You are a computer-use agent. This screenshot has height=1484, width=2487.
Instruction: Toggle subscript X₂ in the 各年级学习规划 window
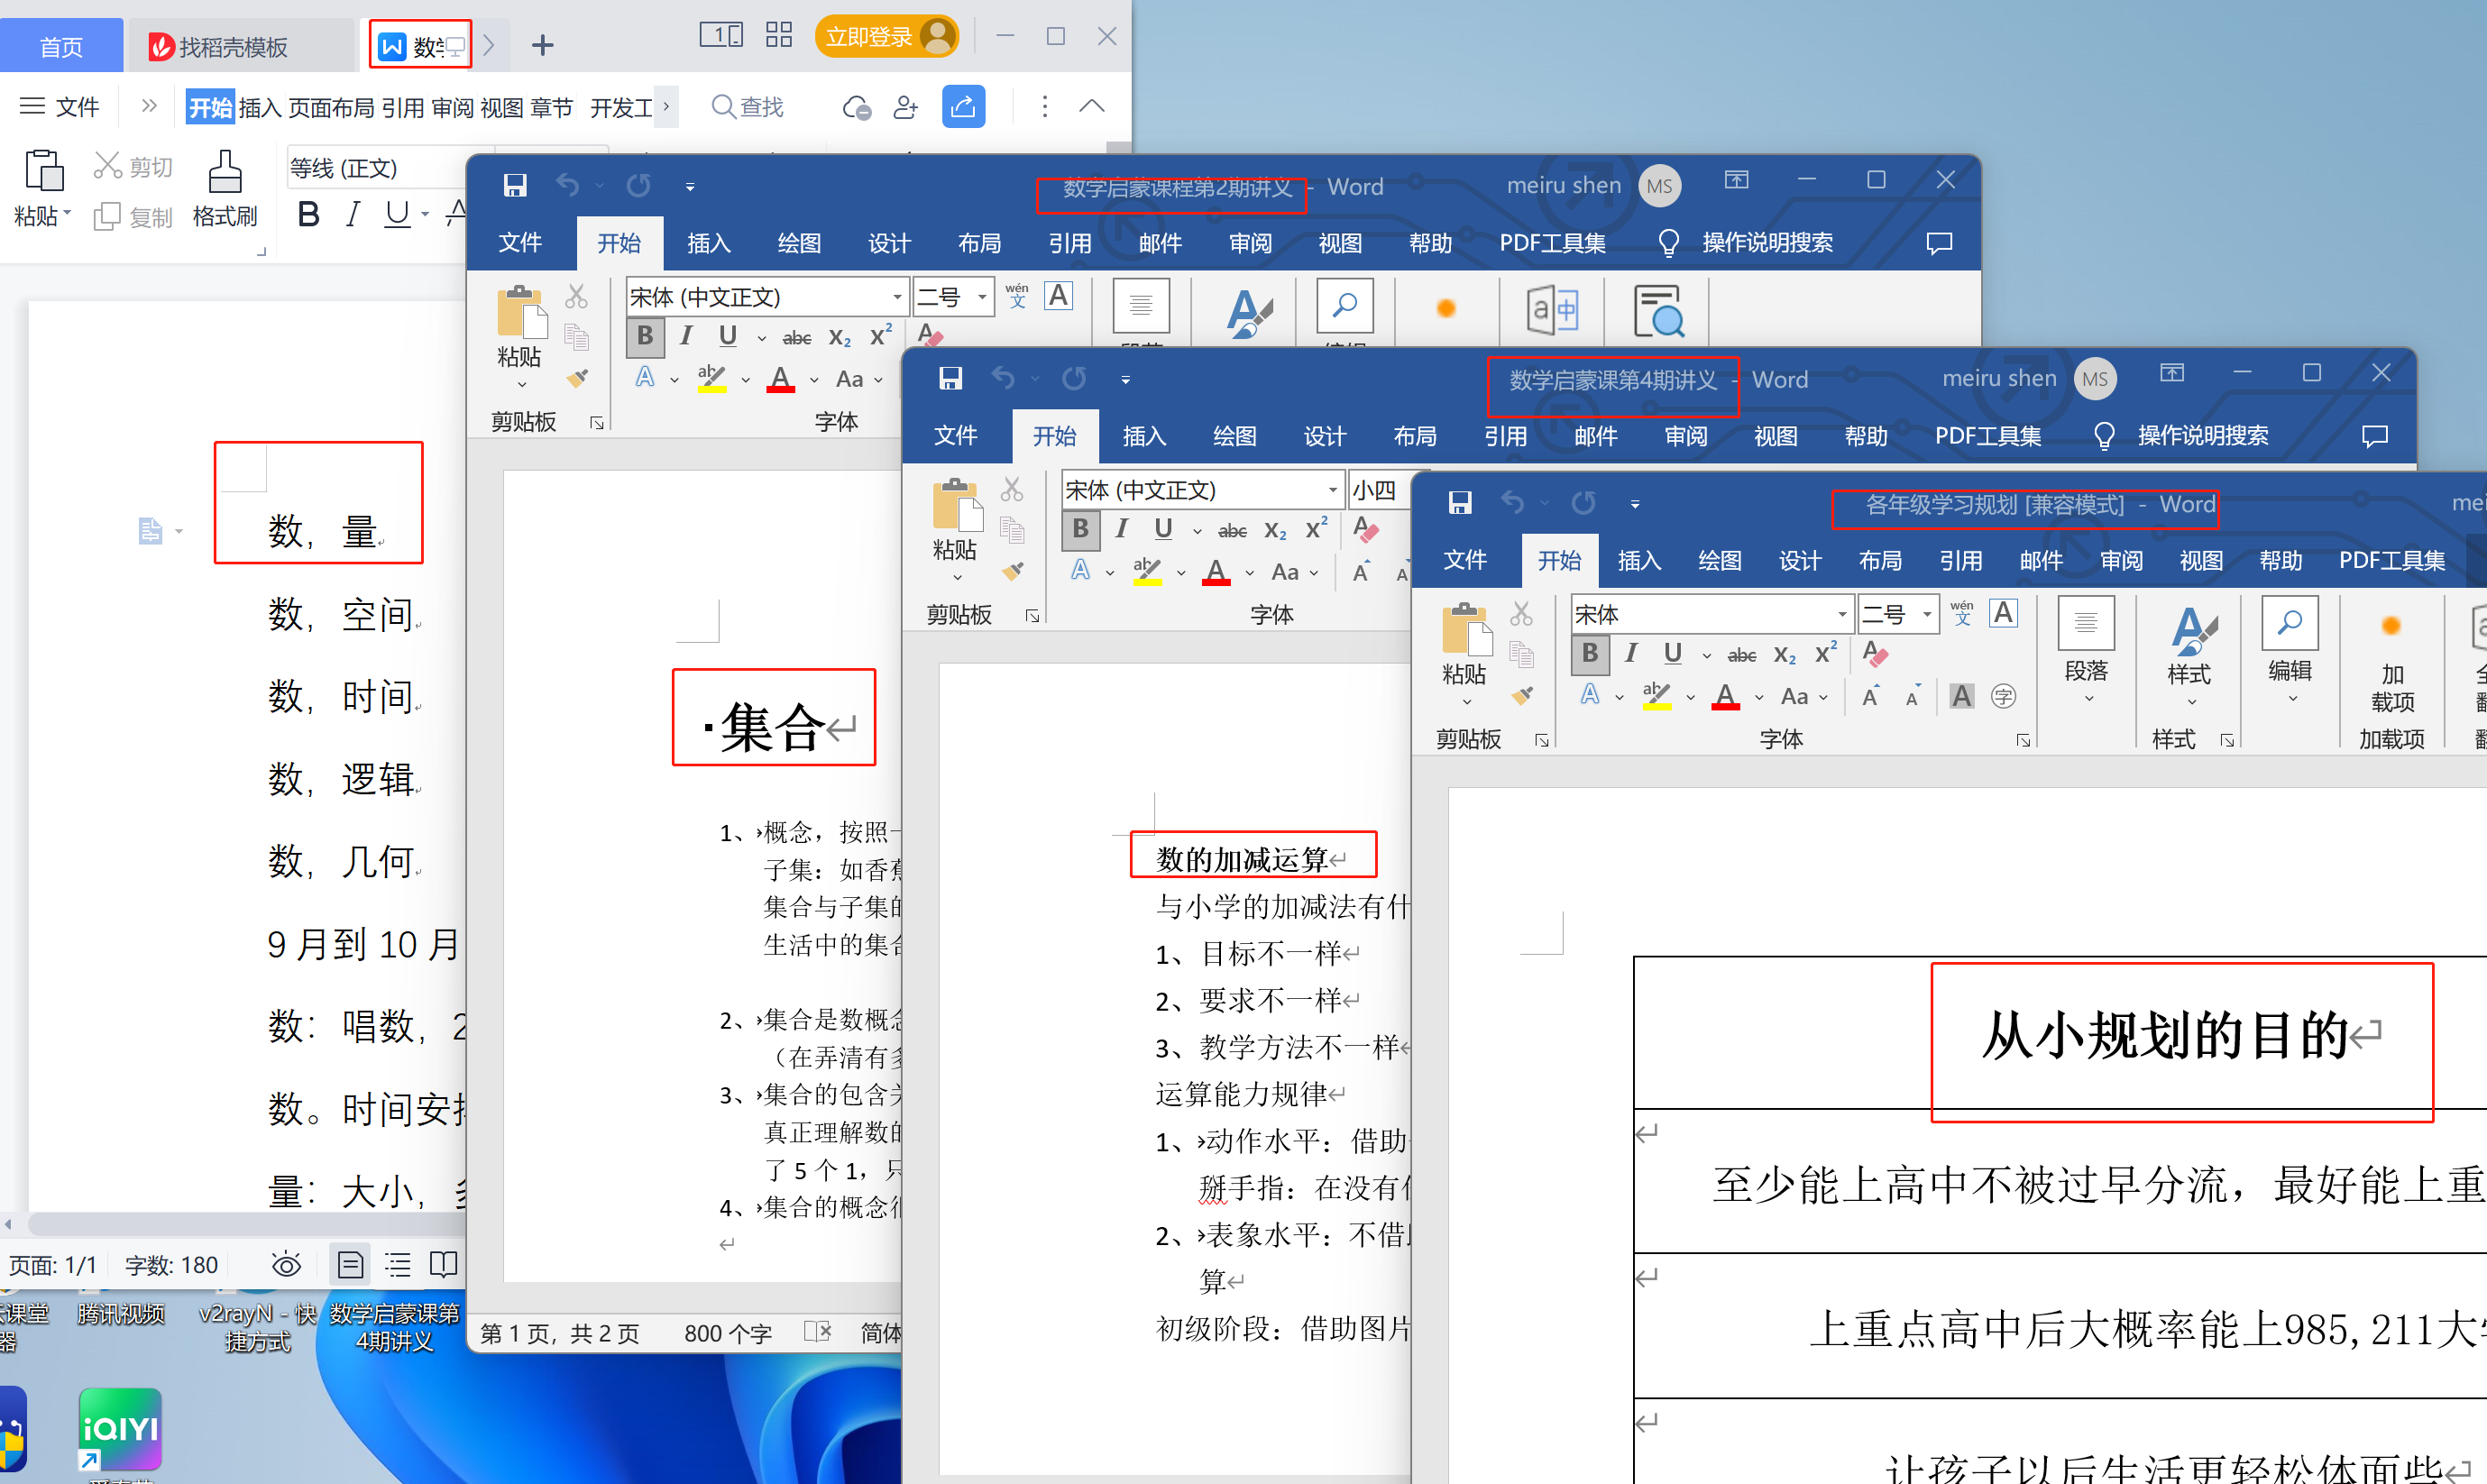click(1784, 655)
